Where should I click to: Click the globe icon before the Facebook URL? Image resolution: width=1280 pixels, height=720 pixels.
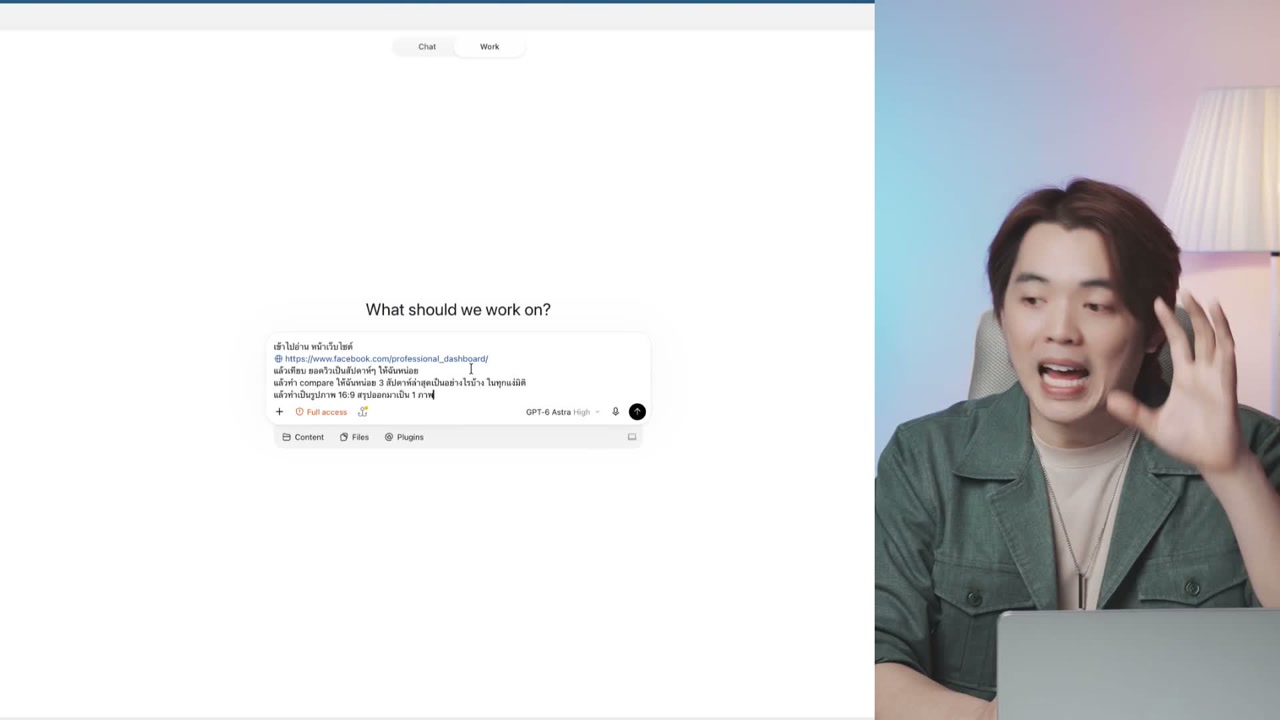click(x=278, y=359)
